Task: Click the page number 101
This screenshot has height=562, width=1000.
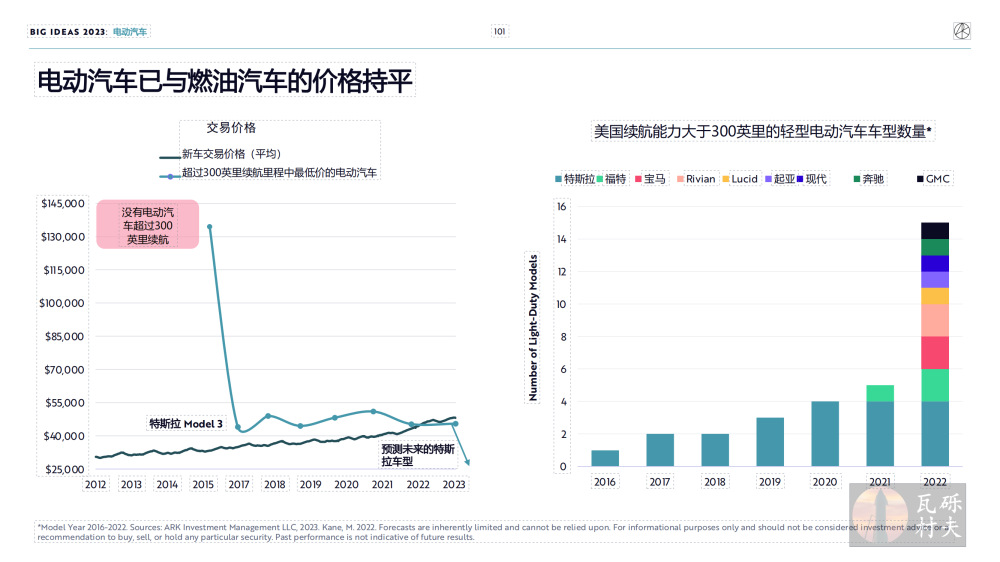Action: tap(500, 31)
